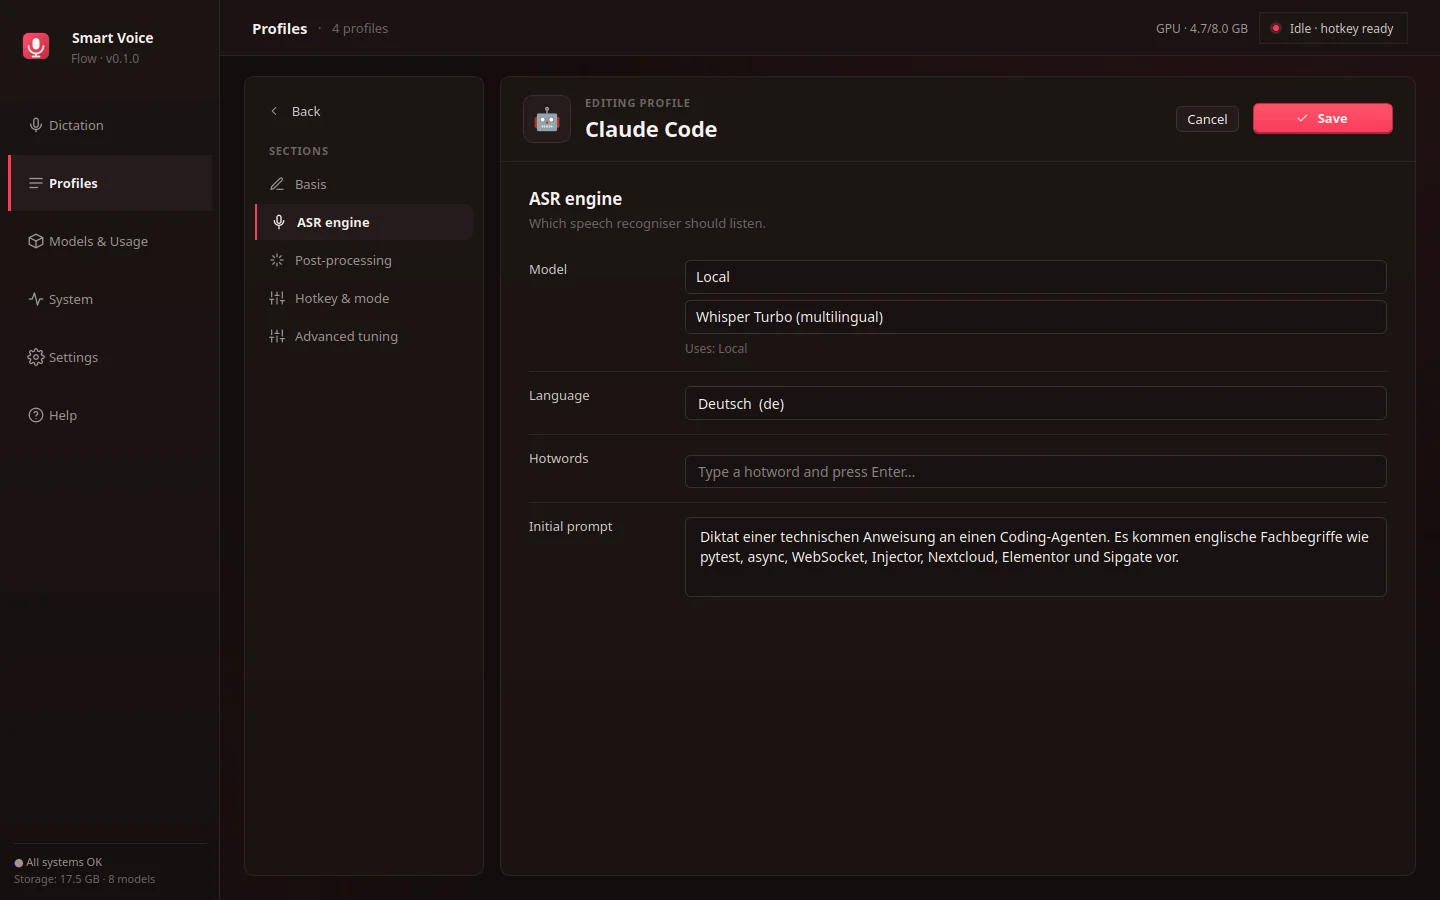Open the Basis section
1440x900 pixels.
pyautogui.click(x=364, y=184)
